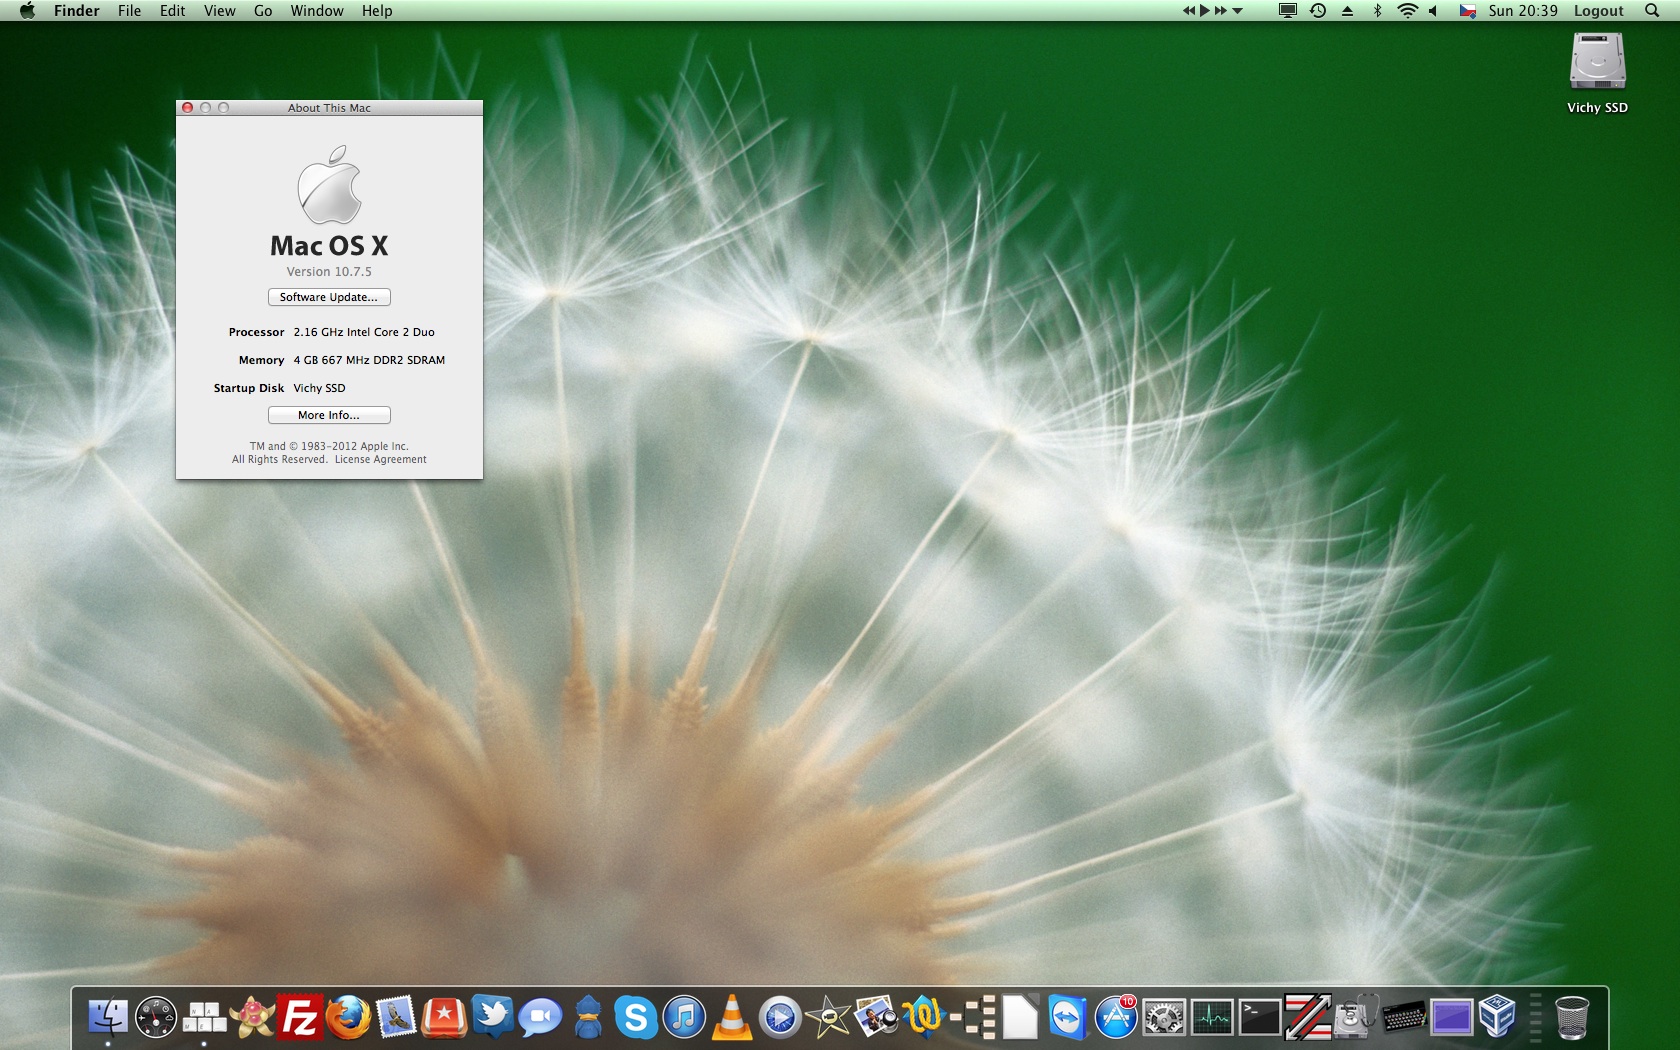This screenshot has height=1050, width=1680.
Task: Open the Go menu
Action: tap(263, 11)
